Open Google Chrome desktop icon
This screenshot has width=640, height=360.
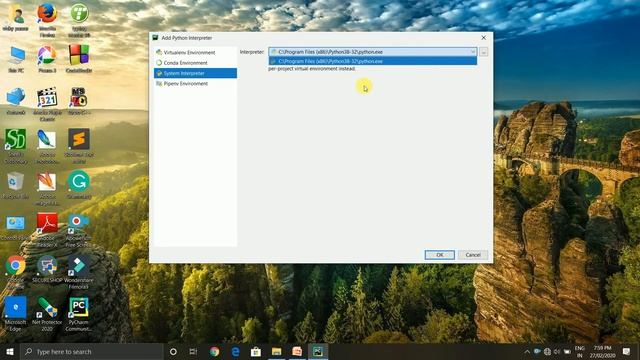click(x=16, y=272)
